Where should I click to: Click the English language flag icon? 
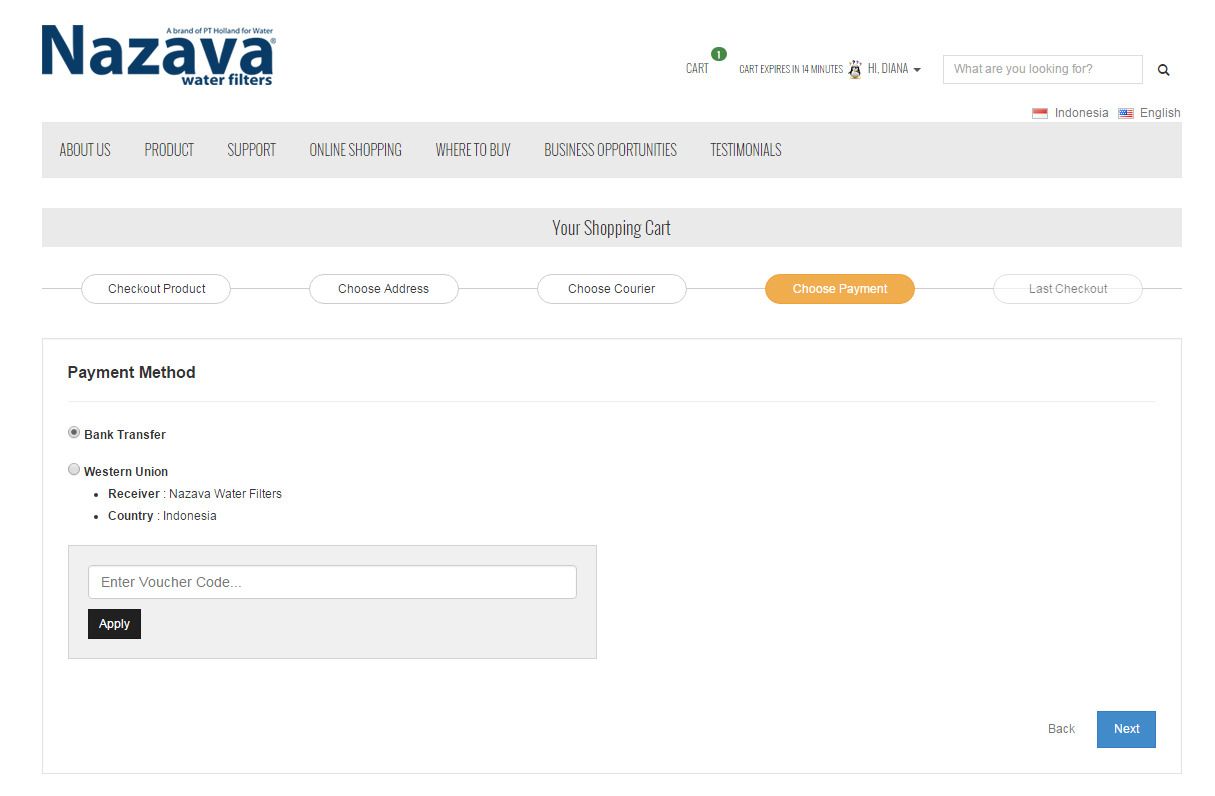click(1126, 113)
